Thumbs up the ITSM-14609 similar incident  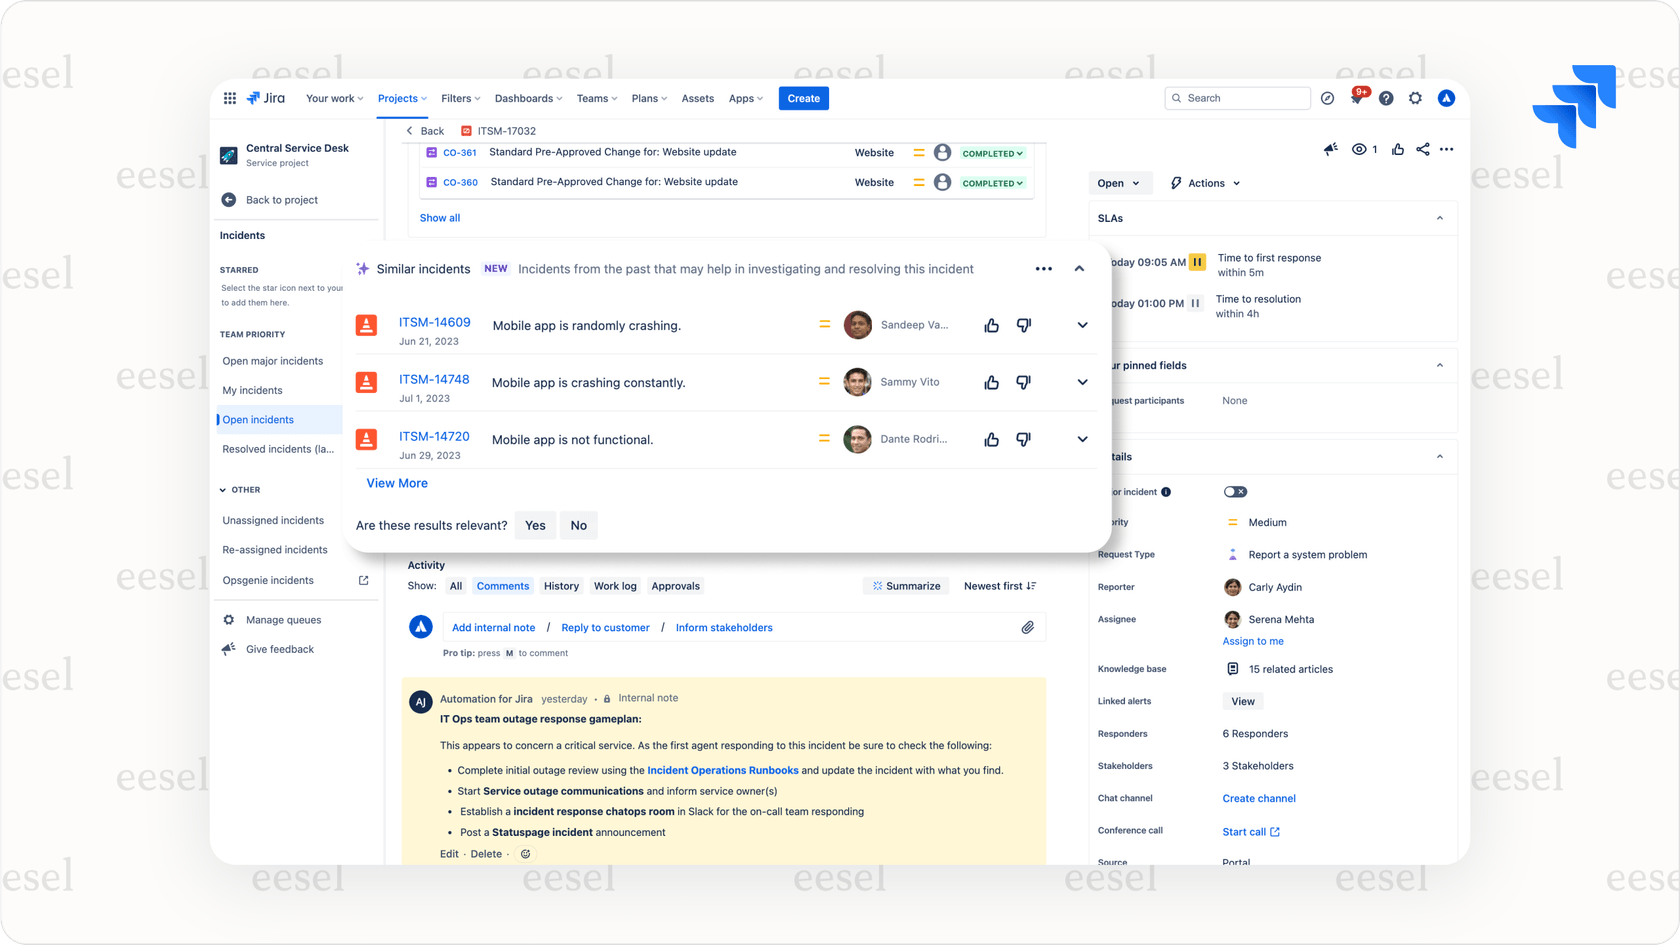(991, 325)
